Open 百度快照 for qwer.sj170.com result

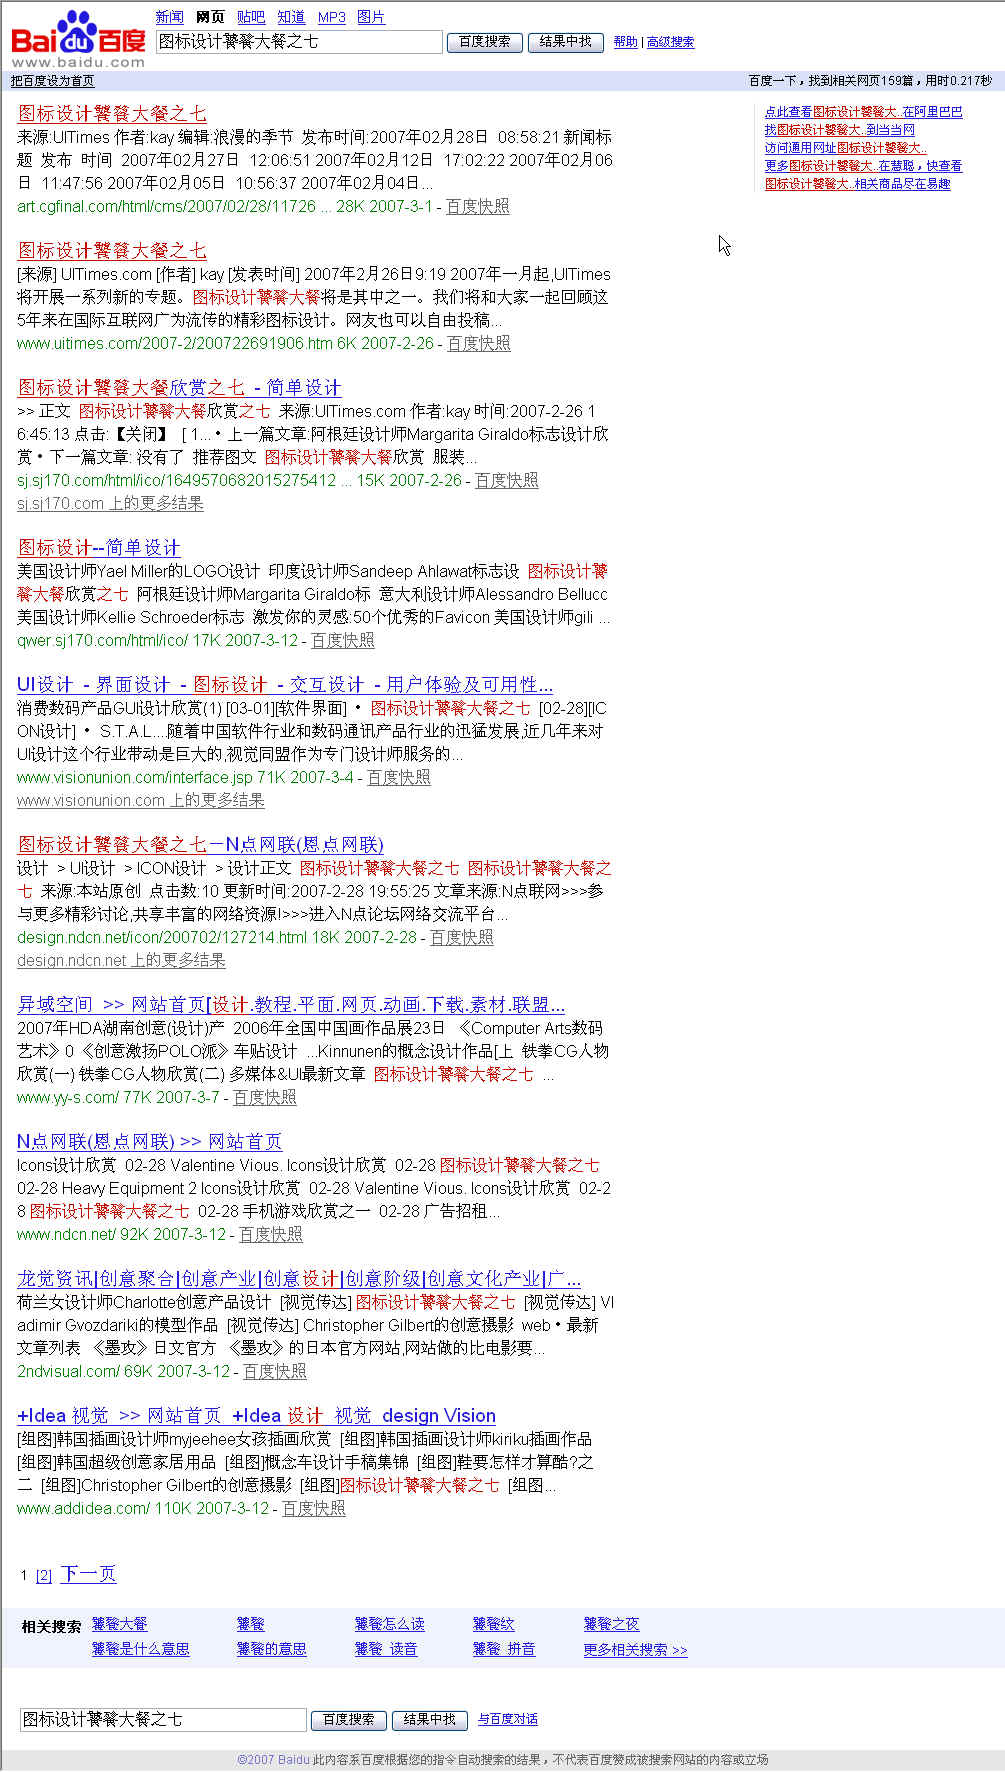point(342,640)
